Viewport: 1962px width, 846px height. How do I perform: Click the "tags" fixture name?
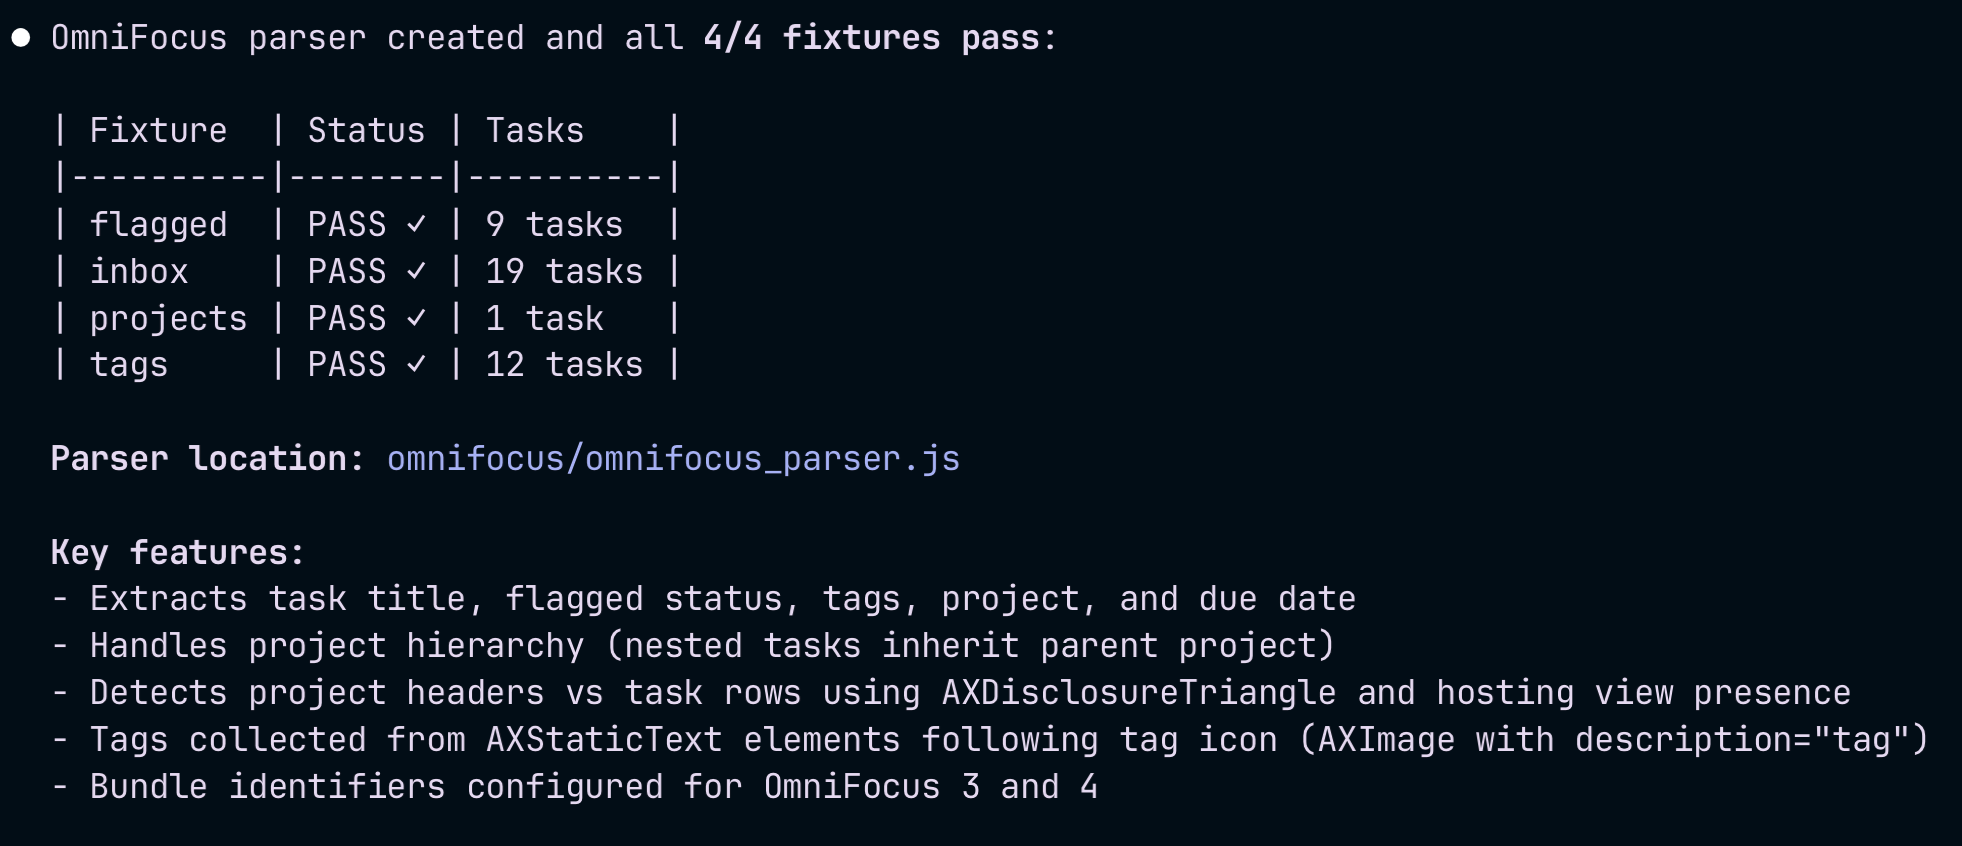point(129,364)
